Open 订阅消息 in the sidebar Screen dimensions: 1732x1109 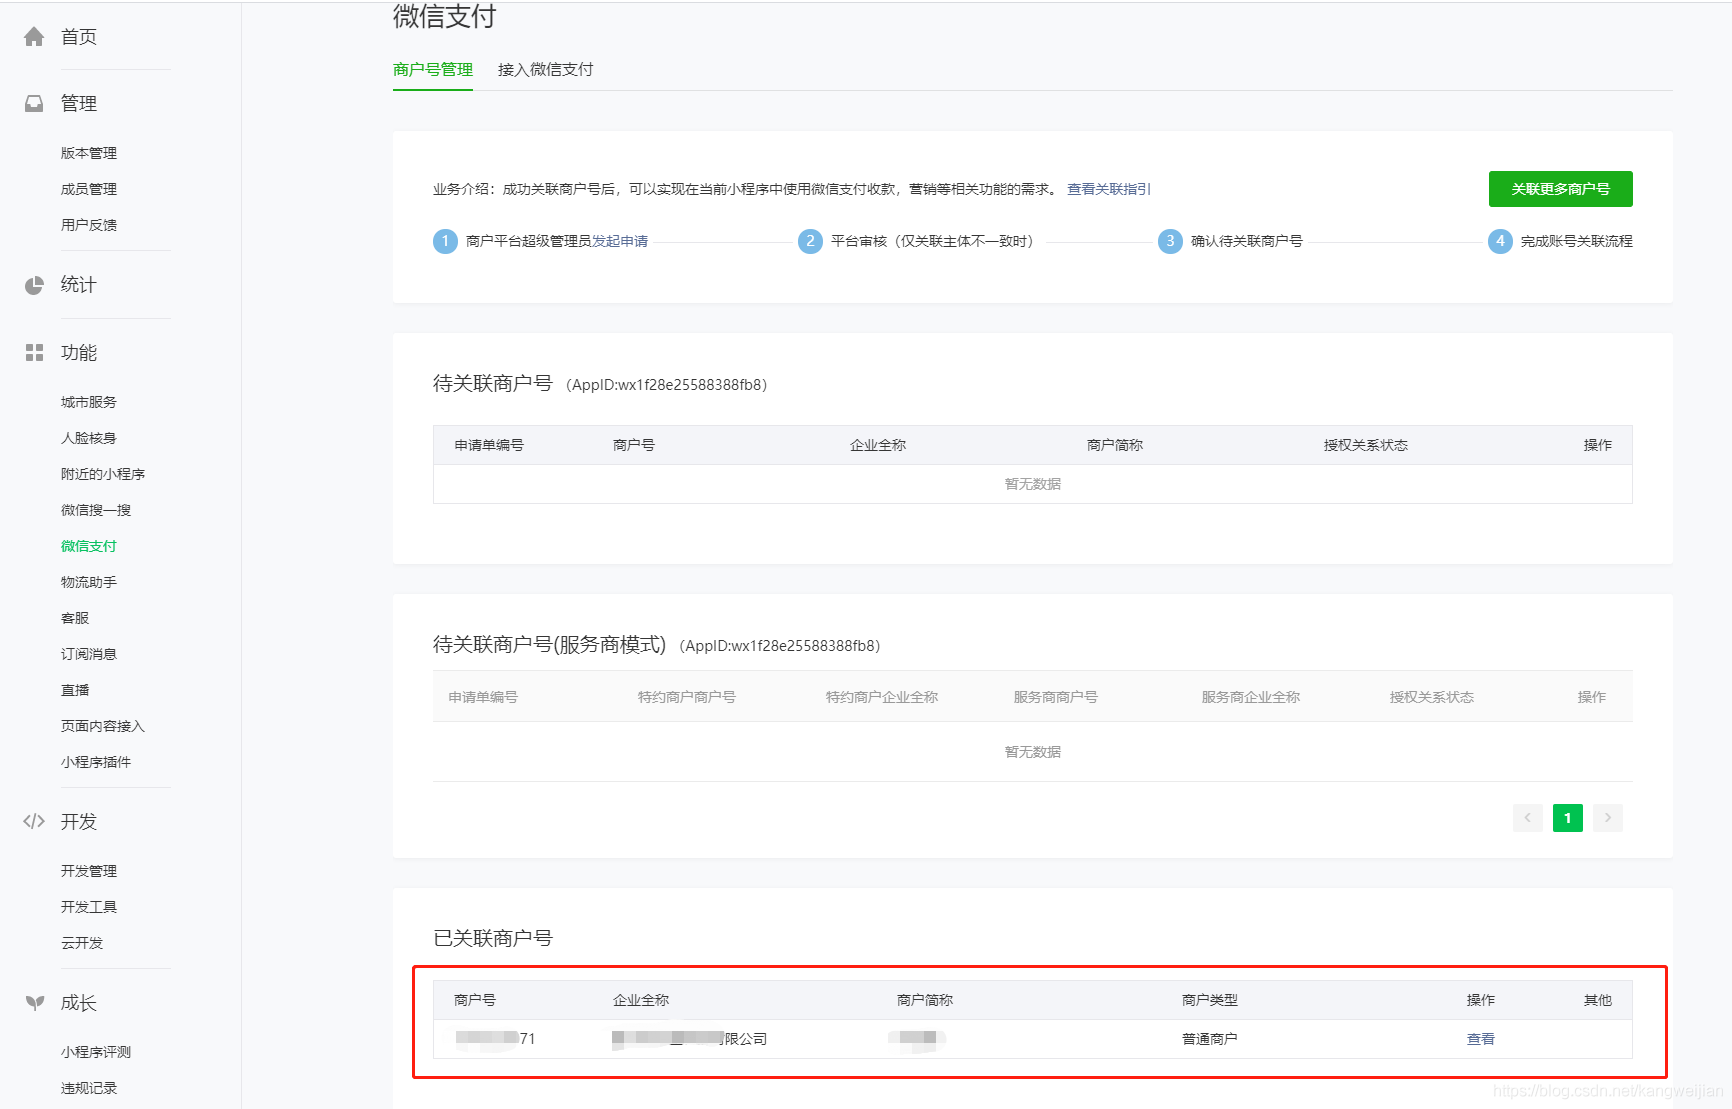[x=89, y=654]
